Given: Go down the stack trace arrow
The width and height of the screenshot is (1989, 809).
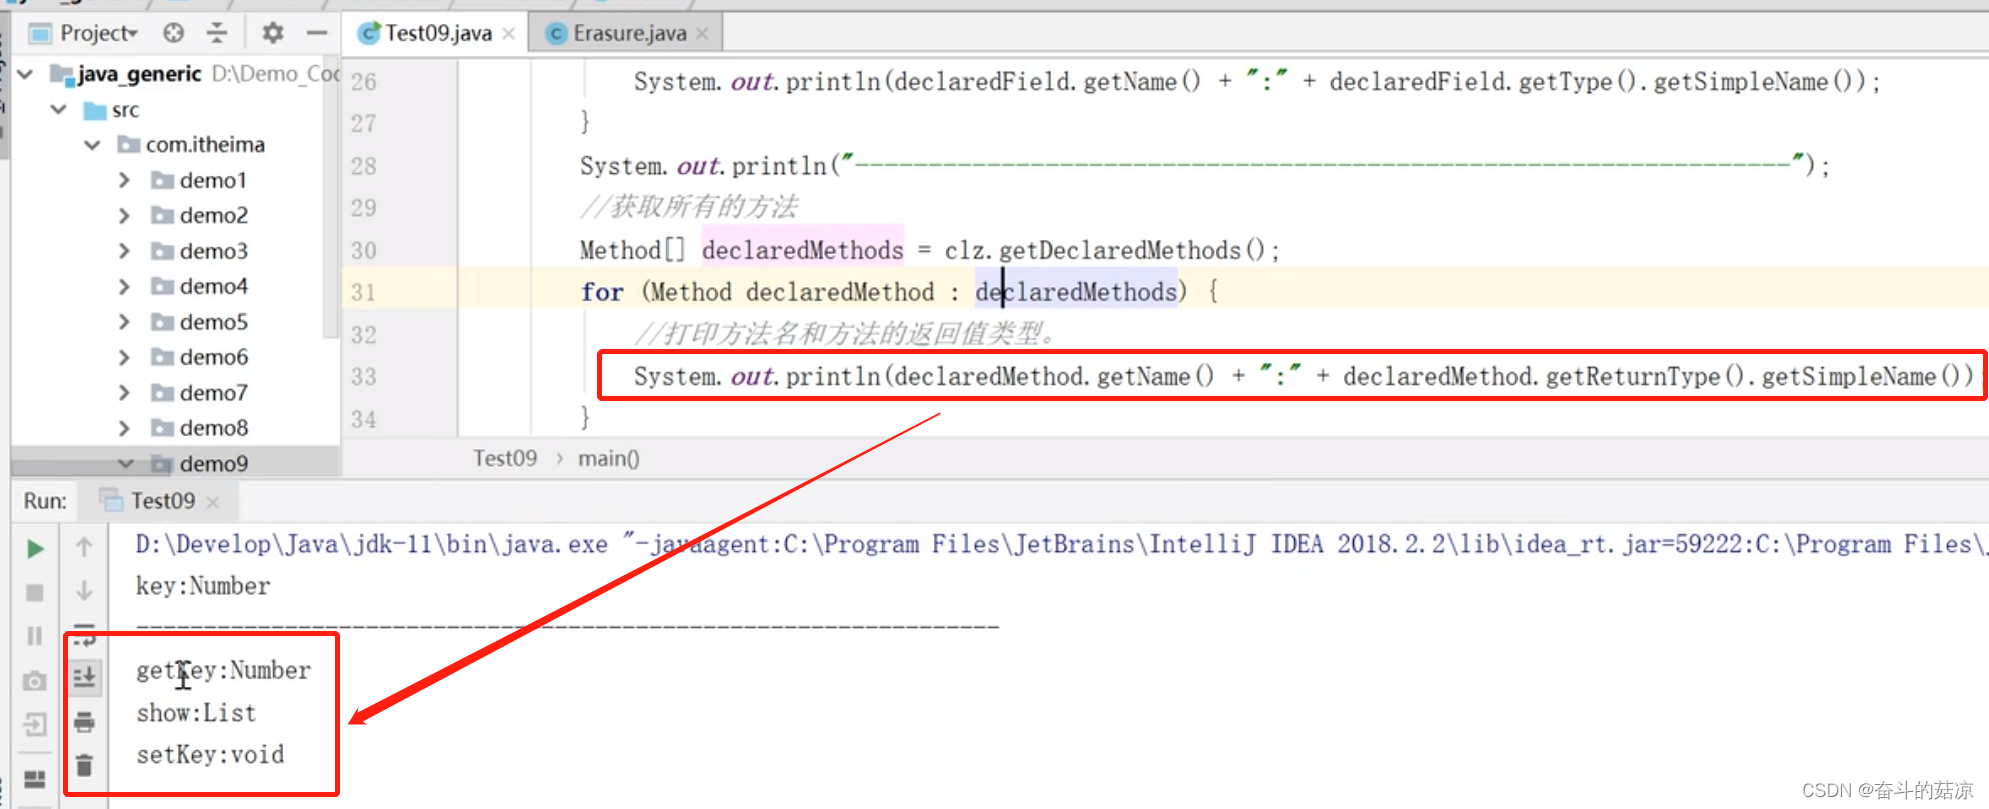Looking at the screenshot, I should pos(84,590).
